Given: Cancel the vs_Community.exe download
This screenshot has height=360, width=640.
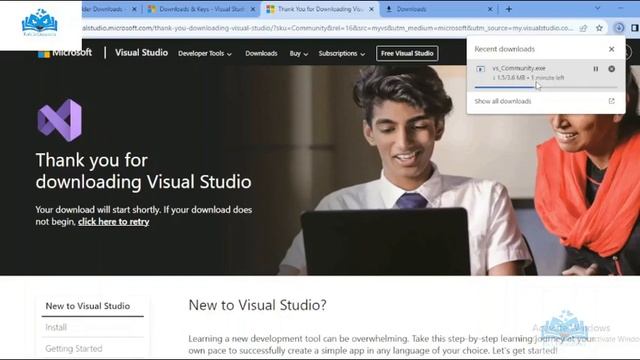Looking at the screenshot, I should coord(611,69).
